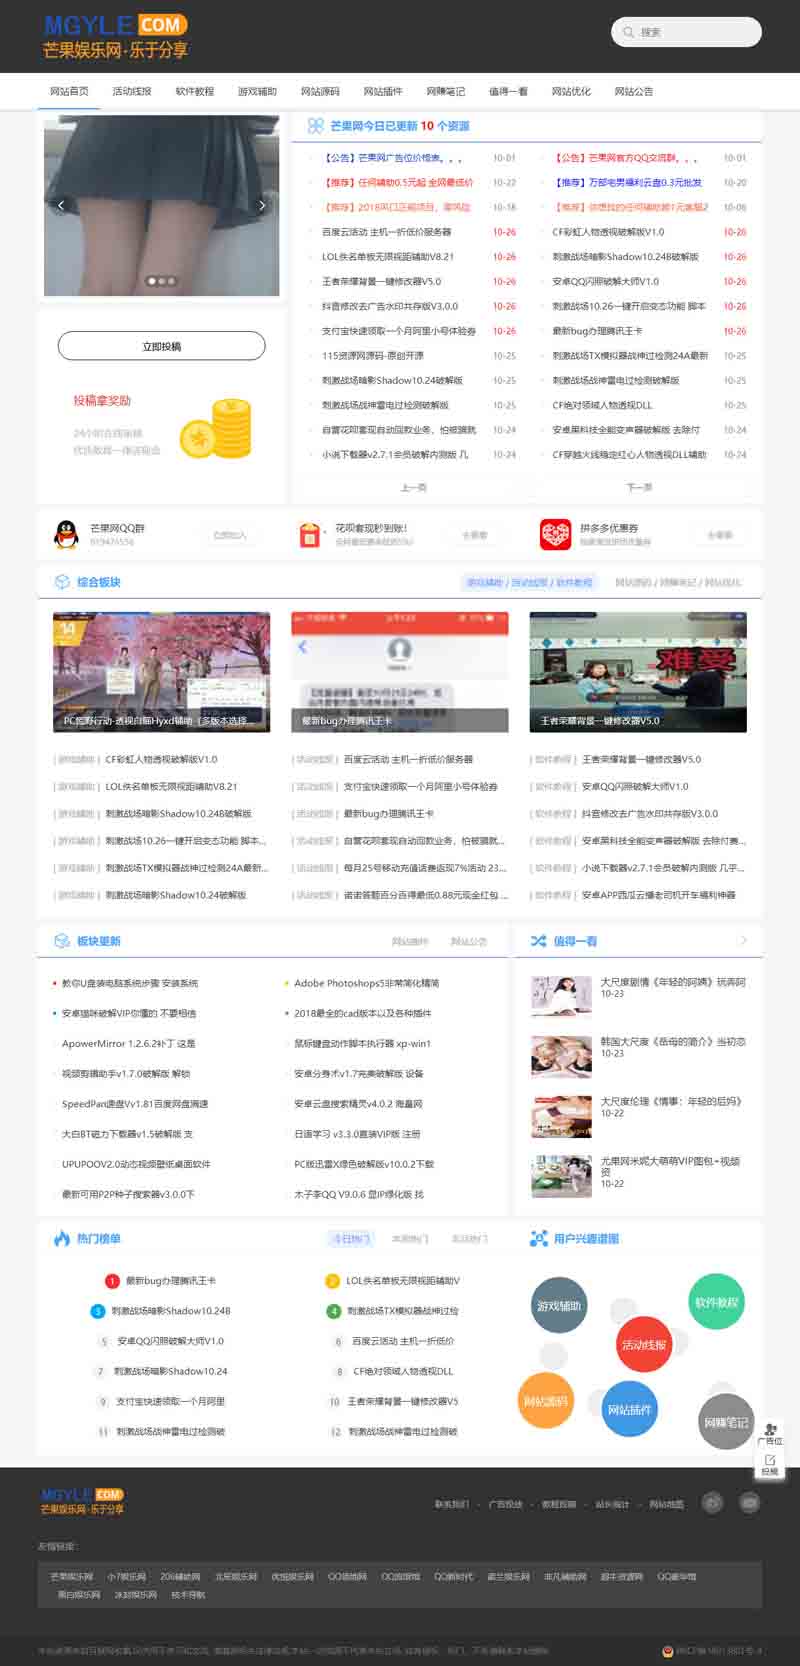Select the first carousel indicator dot
This screenshot has height=1666, width=800.
tap(152, 281)
